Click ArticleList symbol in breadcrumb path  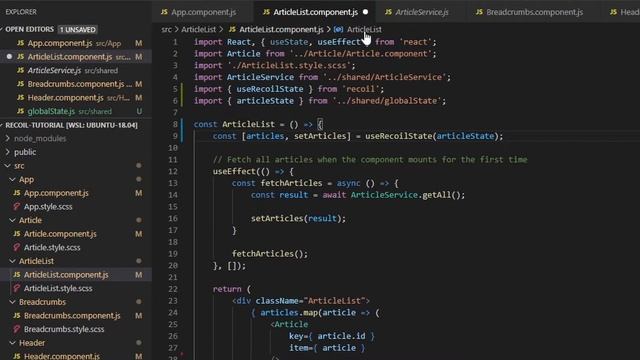point(364,29)
